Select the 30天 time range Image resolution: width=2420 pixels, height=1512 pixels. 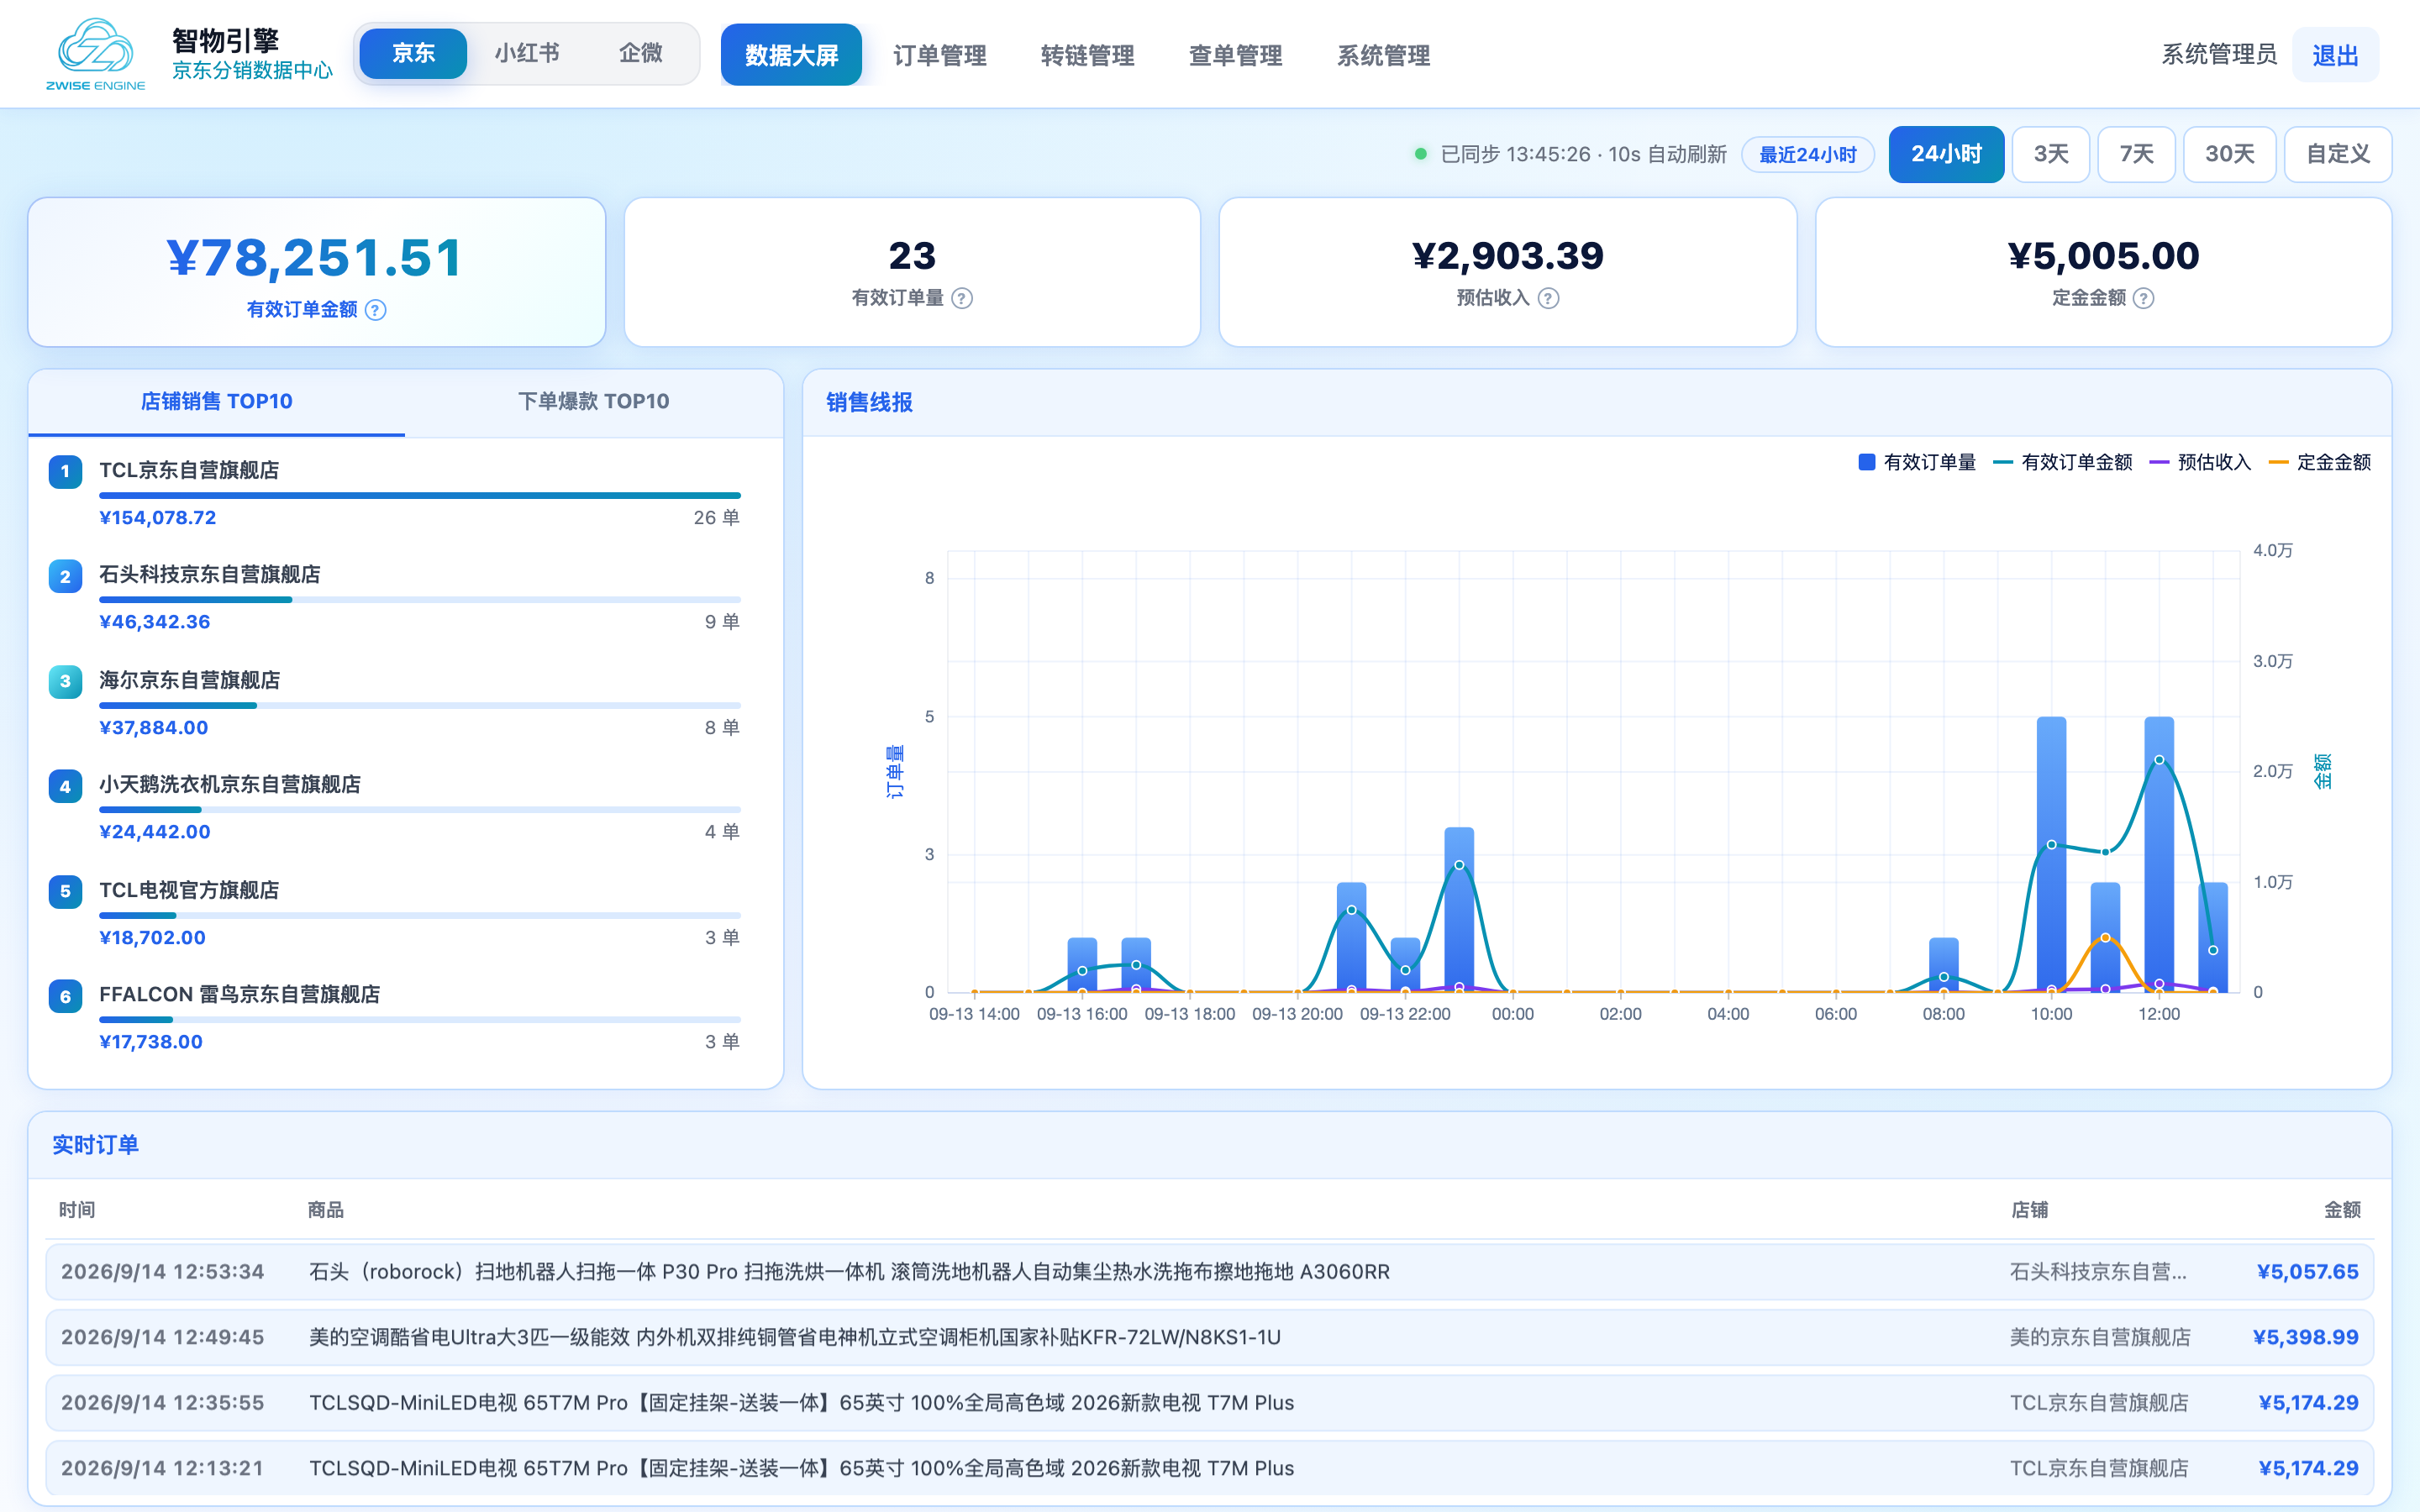(x=2230, y=154)
